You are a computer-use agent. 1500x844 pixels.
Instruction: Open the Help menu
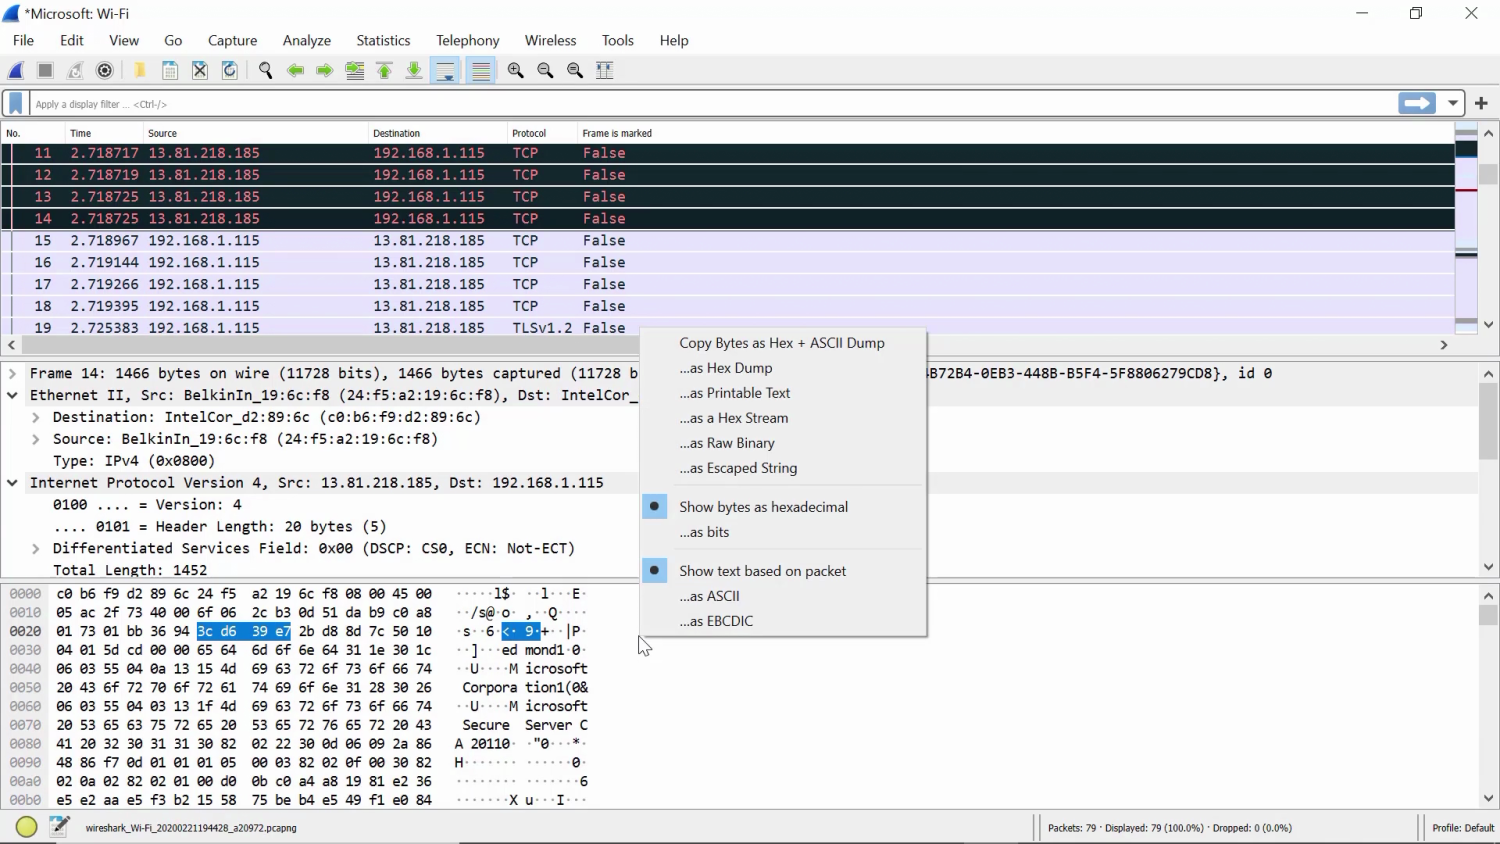[x=674, y=40]
